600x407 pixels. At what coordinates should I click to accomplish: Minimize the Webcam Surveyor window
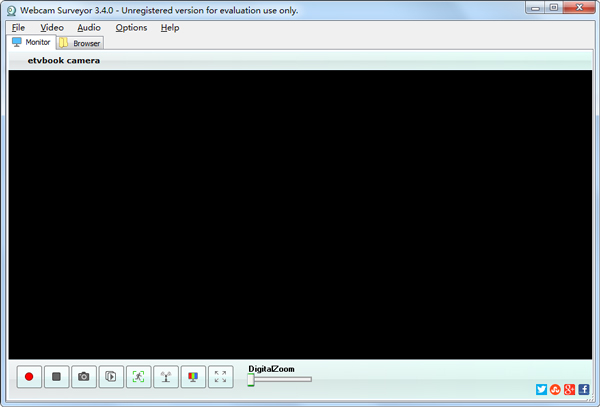[x=535, y=8]
